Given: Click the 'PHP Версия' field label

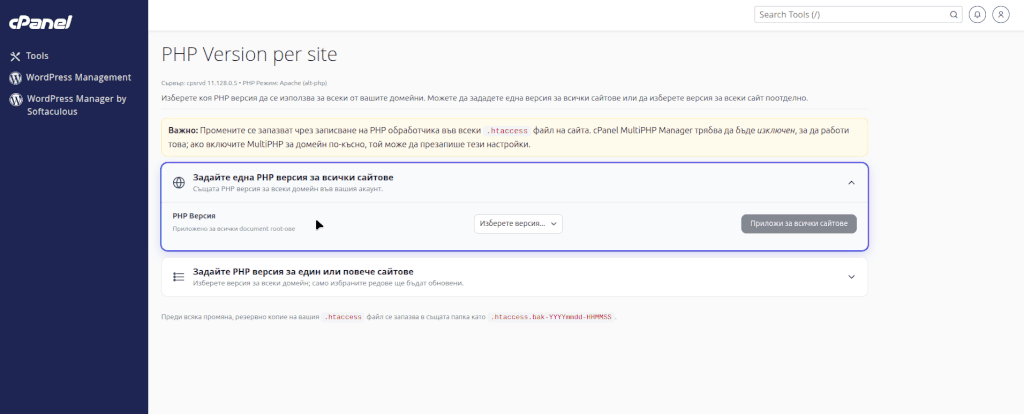Looking at the screenshot, I should click(x=194, y=215).
